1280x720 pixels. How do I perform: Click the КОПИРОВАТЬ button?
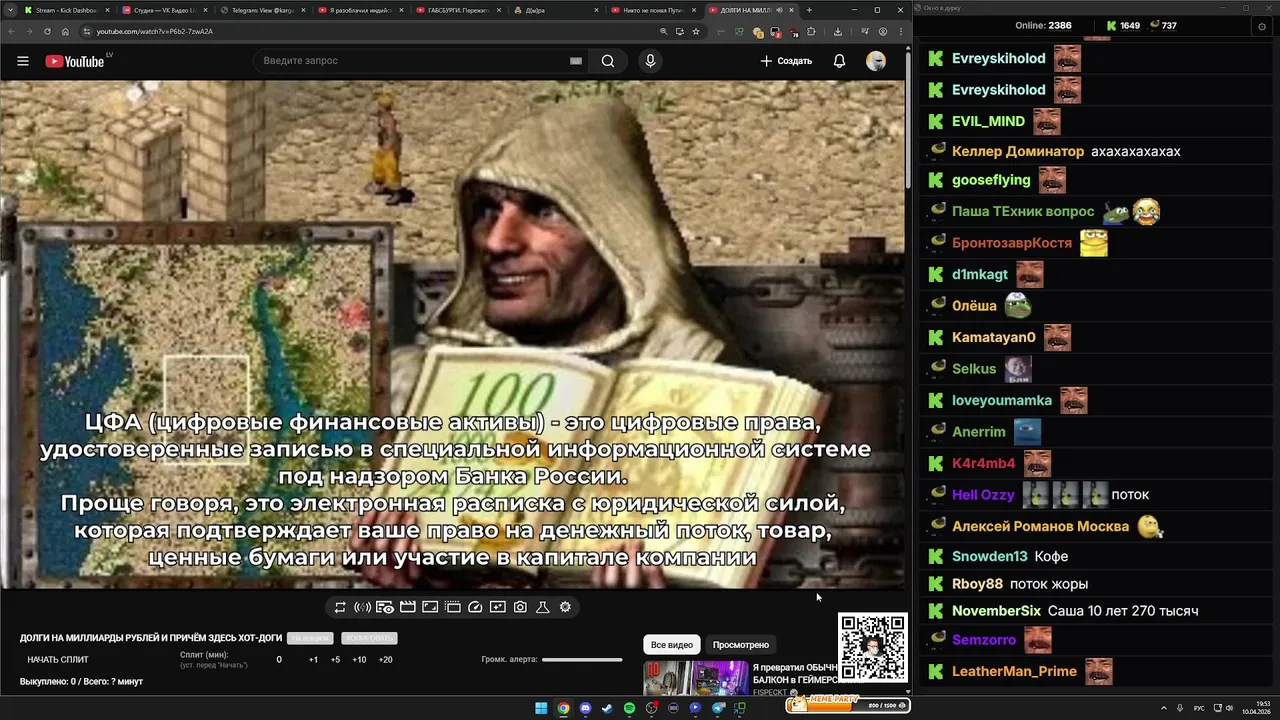[369, 638]
